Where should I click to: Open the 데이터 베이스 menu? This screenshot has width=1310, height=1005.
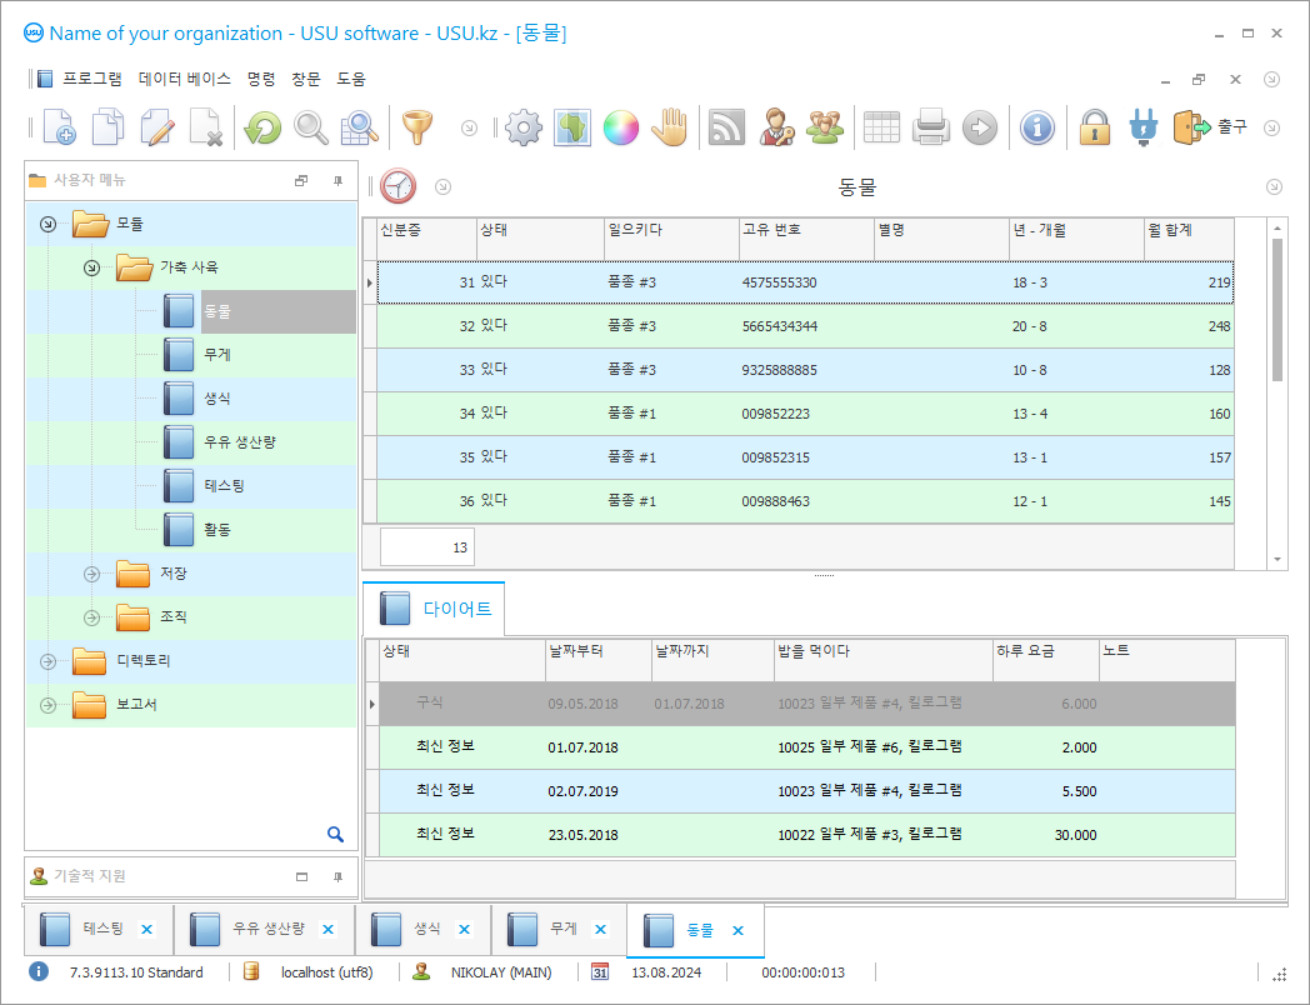[x=184, y=79]
